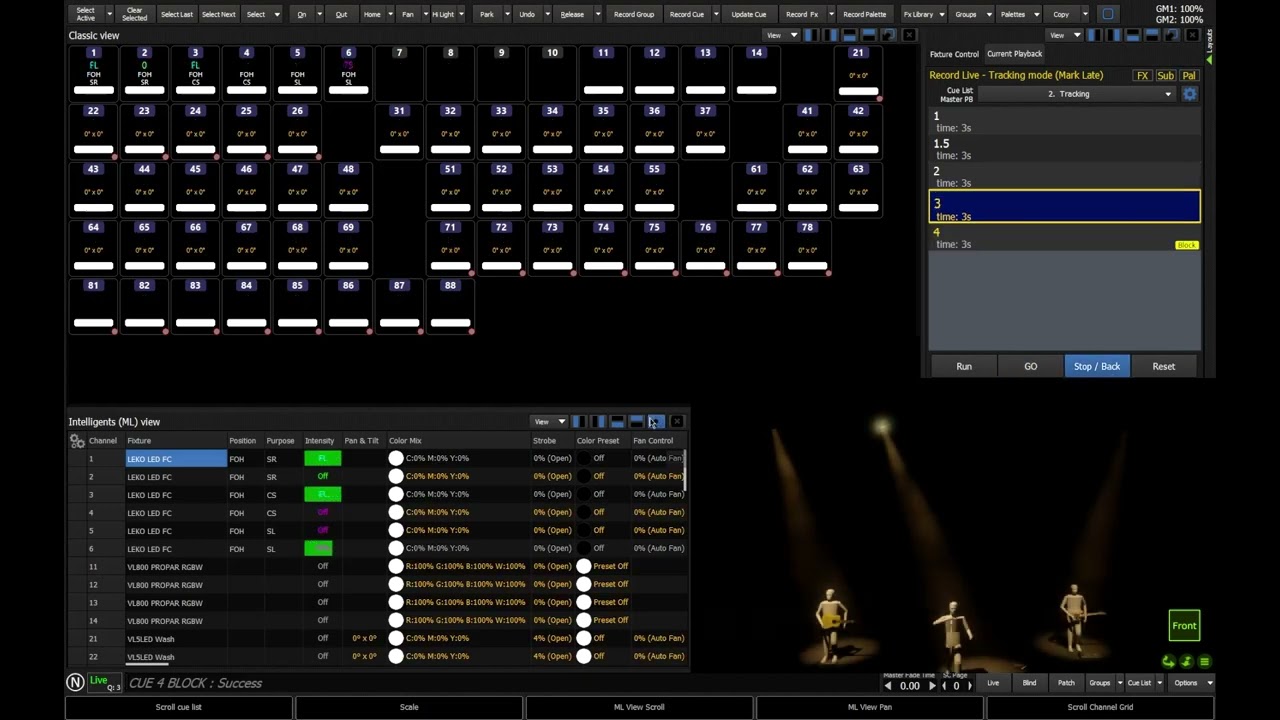Increase Master Fade Time with right arrow
Screen dimensions: 1280x720
[932, 686]
